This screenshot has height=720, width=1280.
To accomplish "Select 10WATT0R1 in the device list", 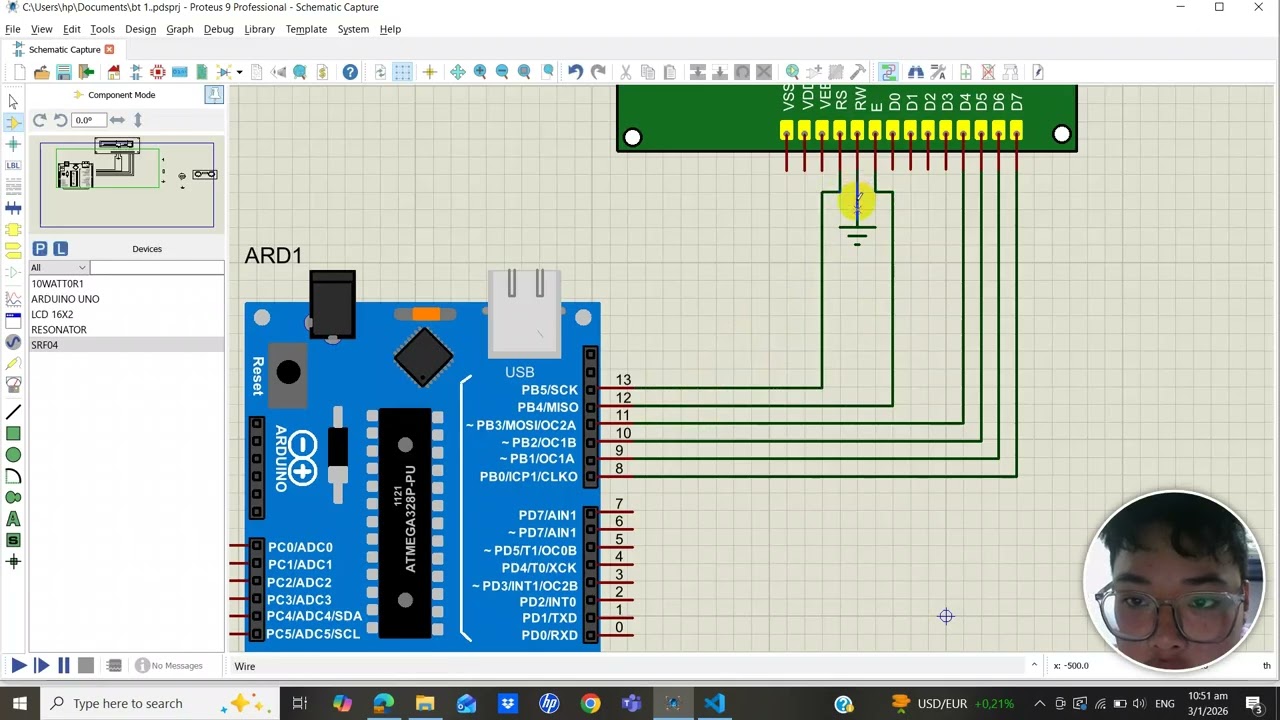I will [126, 284].
